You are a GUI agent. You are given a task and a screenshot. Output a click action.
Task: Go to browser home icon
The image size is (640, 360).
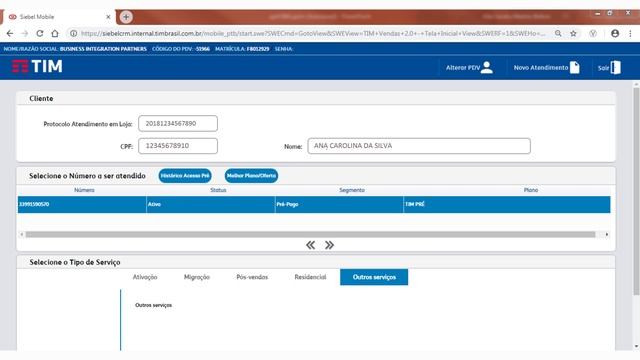click(55, 33)
